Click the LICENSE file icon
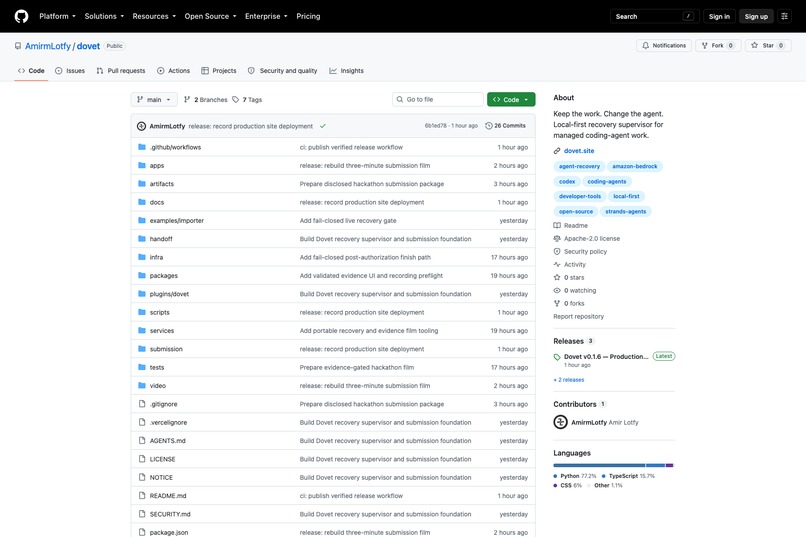 coord(142,459)
